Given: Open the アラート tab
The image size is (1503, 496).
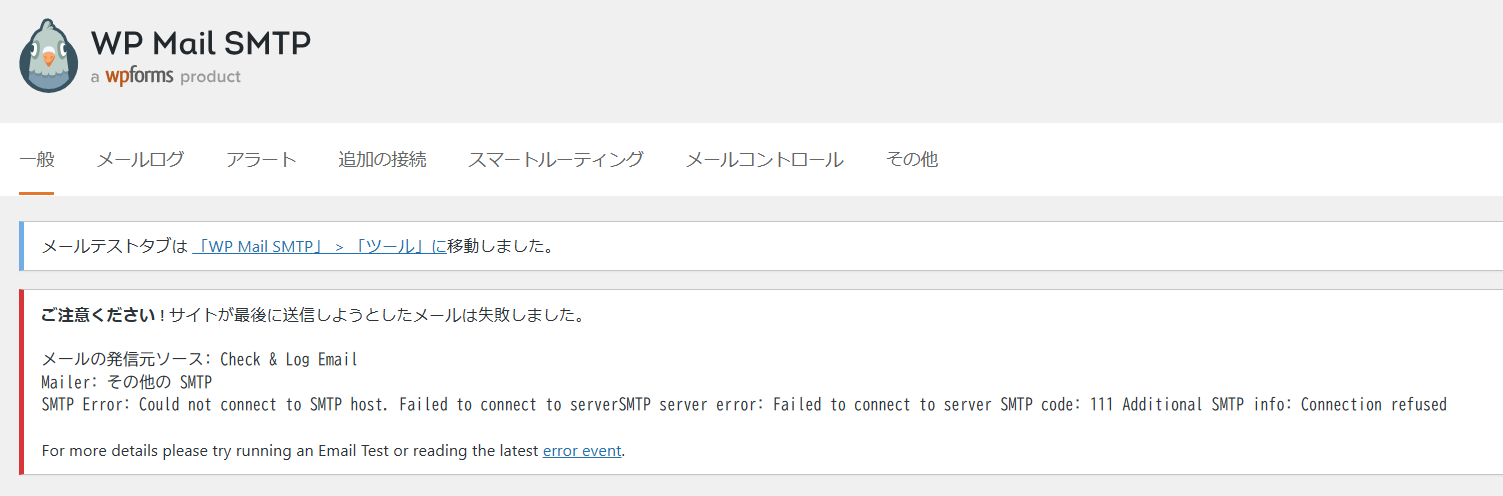Looking at the screenshot, I should click(x=261, y=160).
